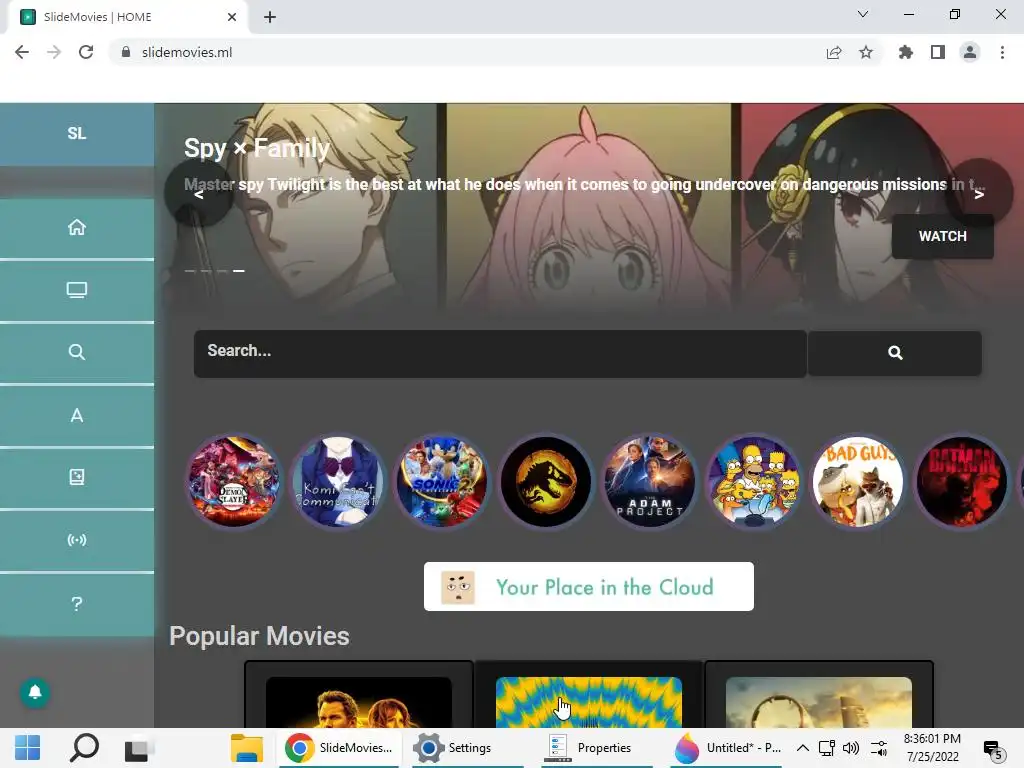Go to the next carousel slide

click(x=978, y=193)
